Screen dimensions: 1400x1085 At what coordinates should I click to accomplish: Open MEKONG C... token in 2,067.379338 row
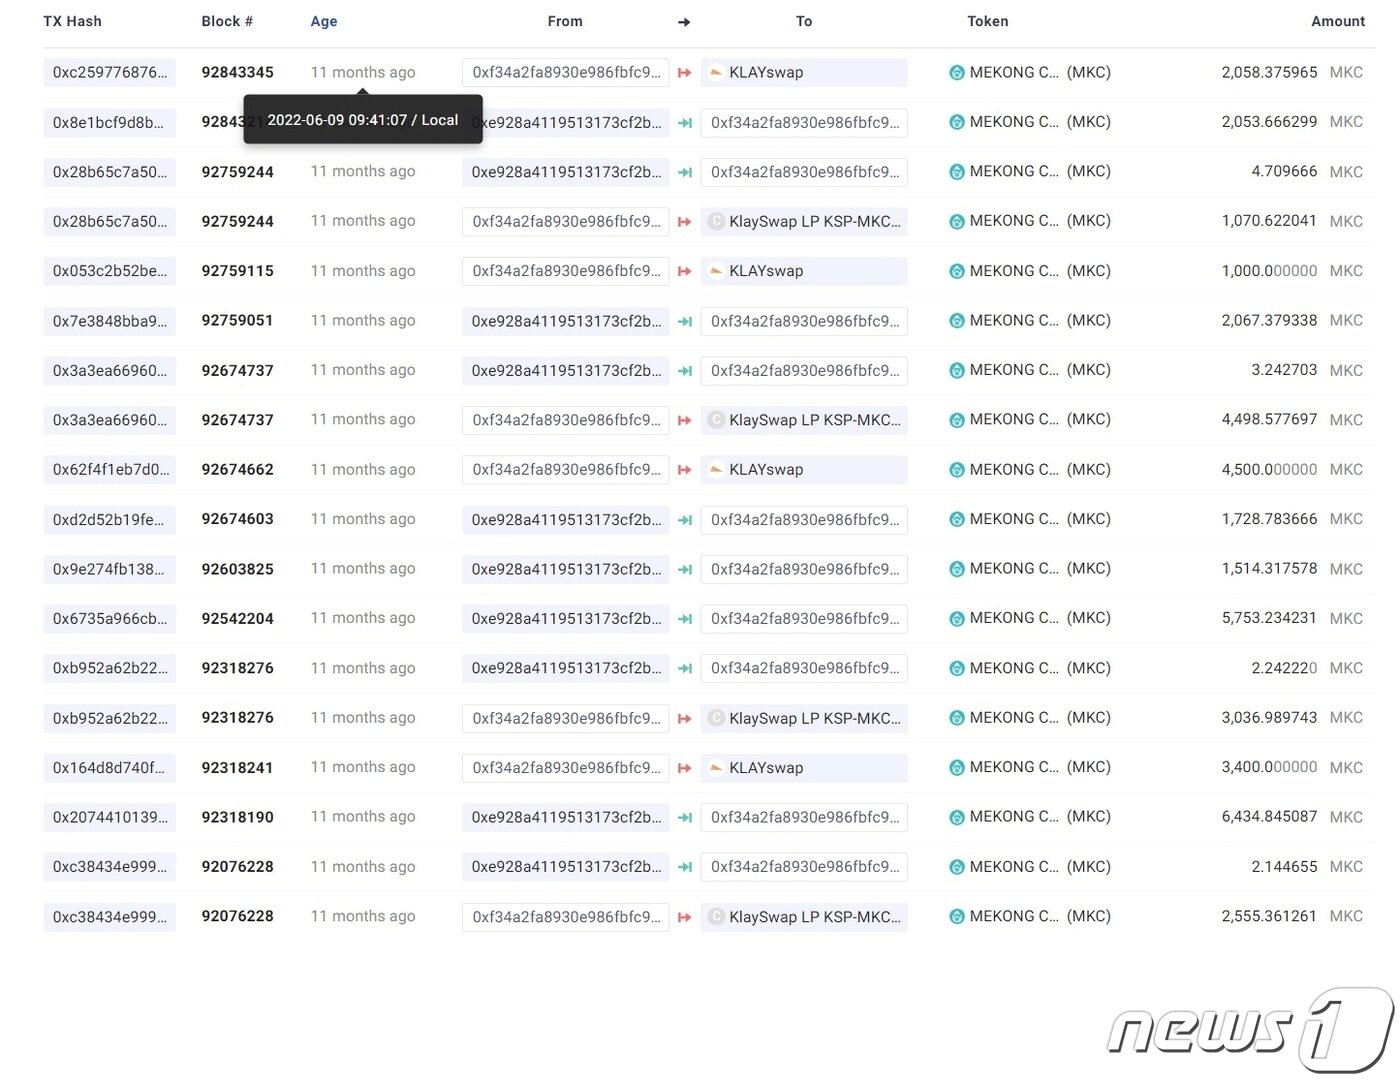click(1013, 321)
